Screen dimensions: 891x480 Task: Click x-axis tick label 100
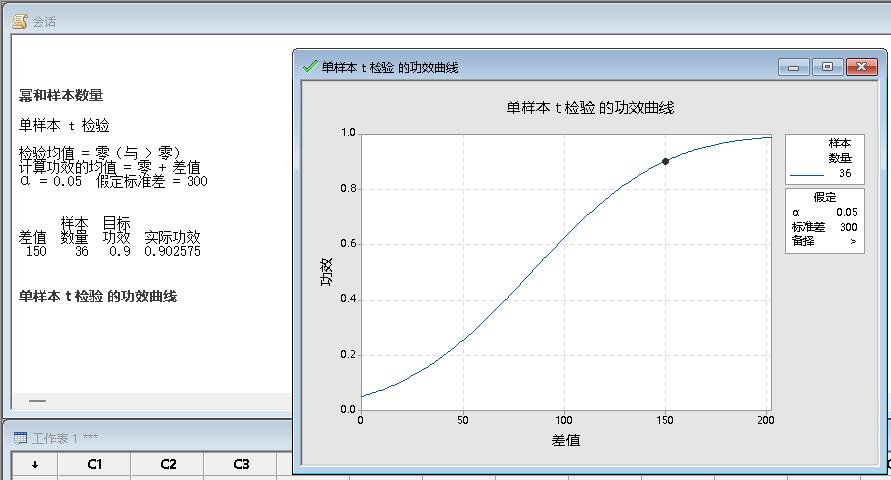coord(564,420)
